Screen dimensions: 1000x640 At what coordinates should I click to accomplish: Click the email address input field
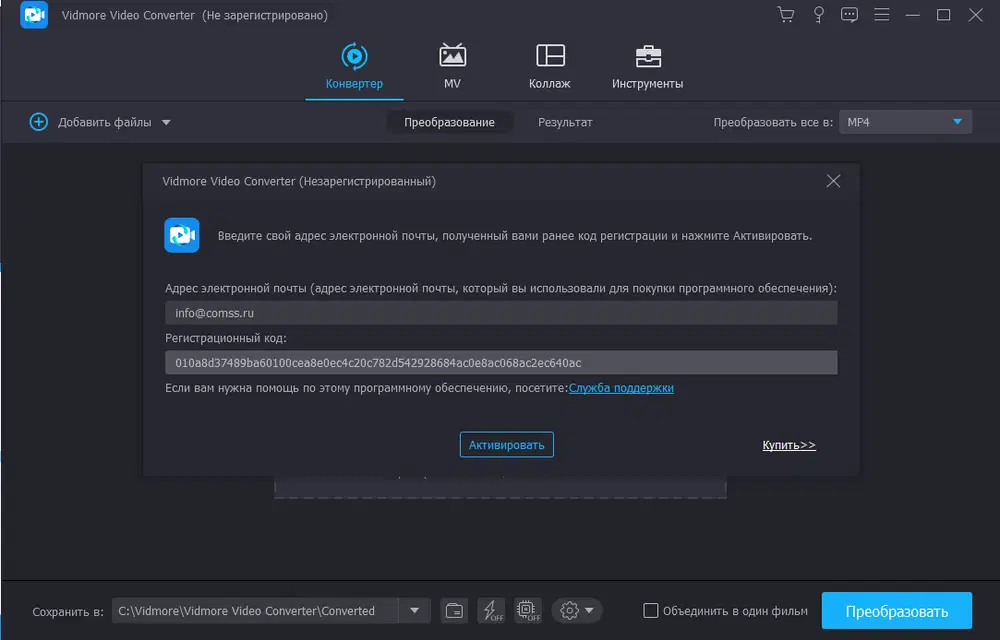coord(501,313)
